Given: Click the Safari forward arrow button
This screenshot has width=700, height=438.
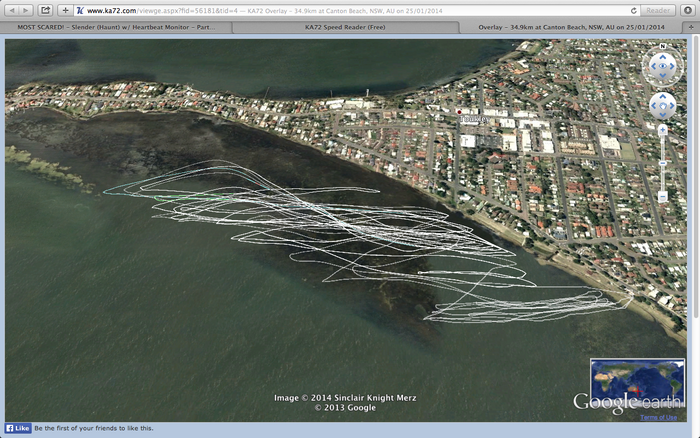Looking at the screenshot, I should pos(26,10).
